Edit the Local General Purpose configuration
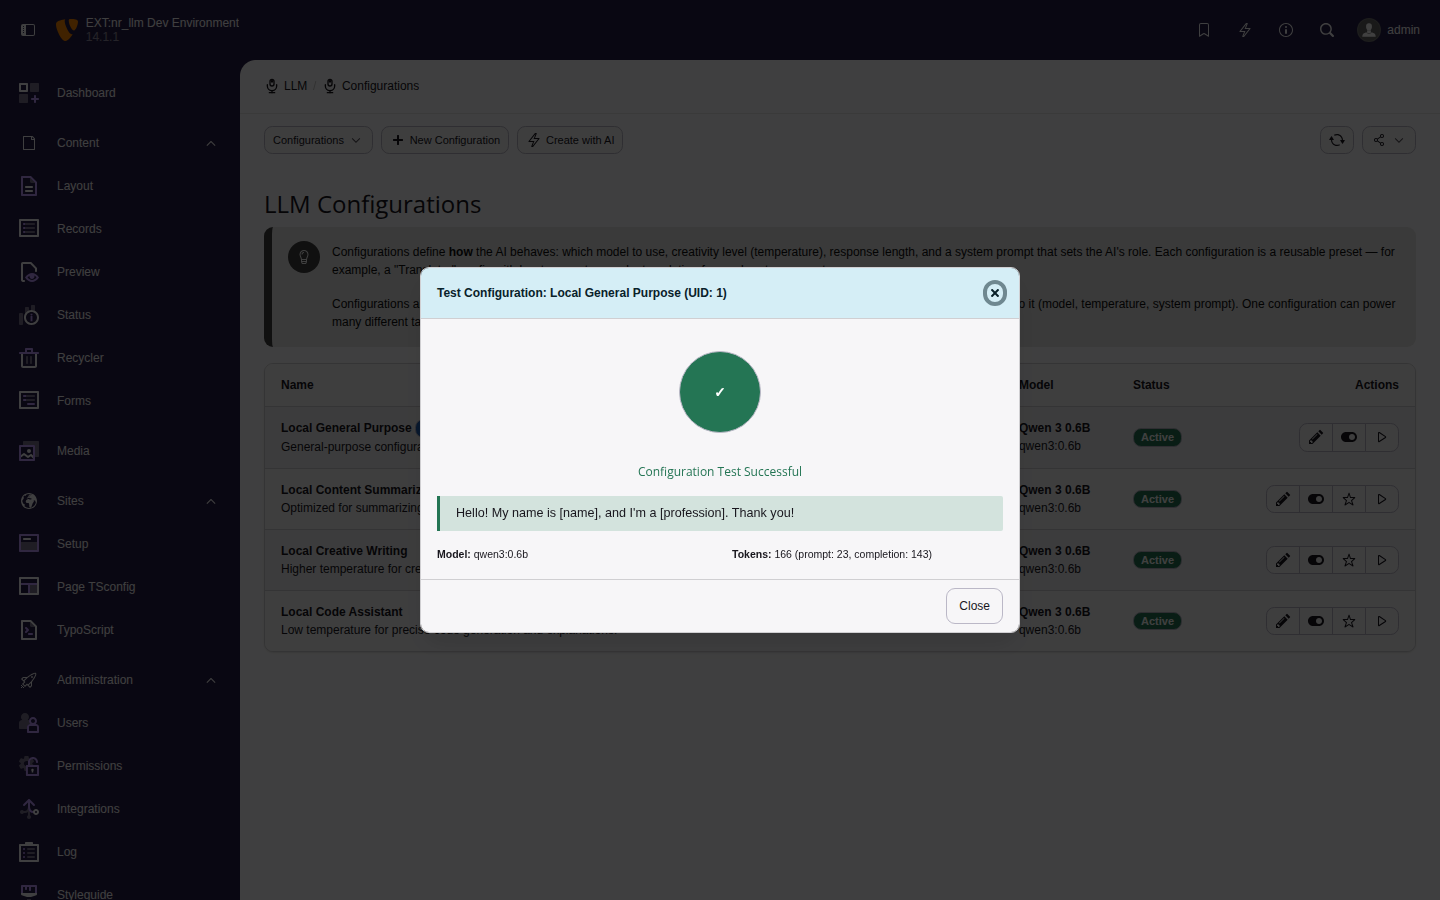This screenshot has height=900, width=1440. tap(1316, 437)
